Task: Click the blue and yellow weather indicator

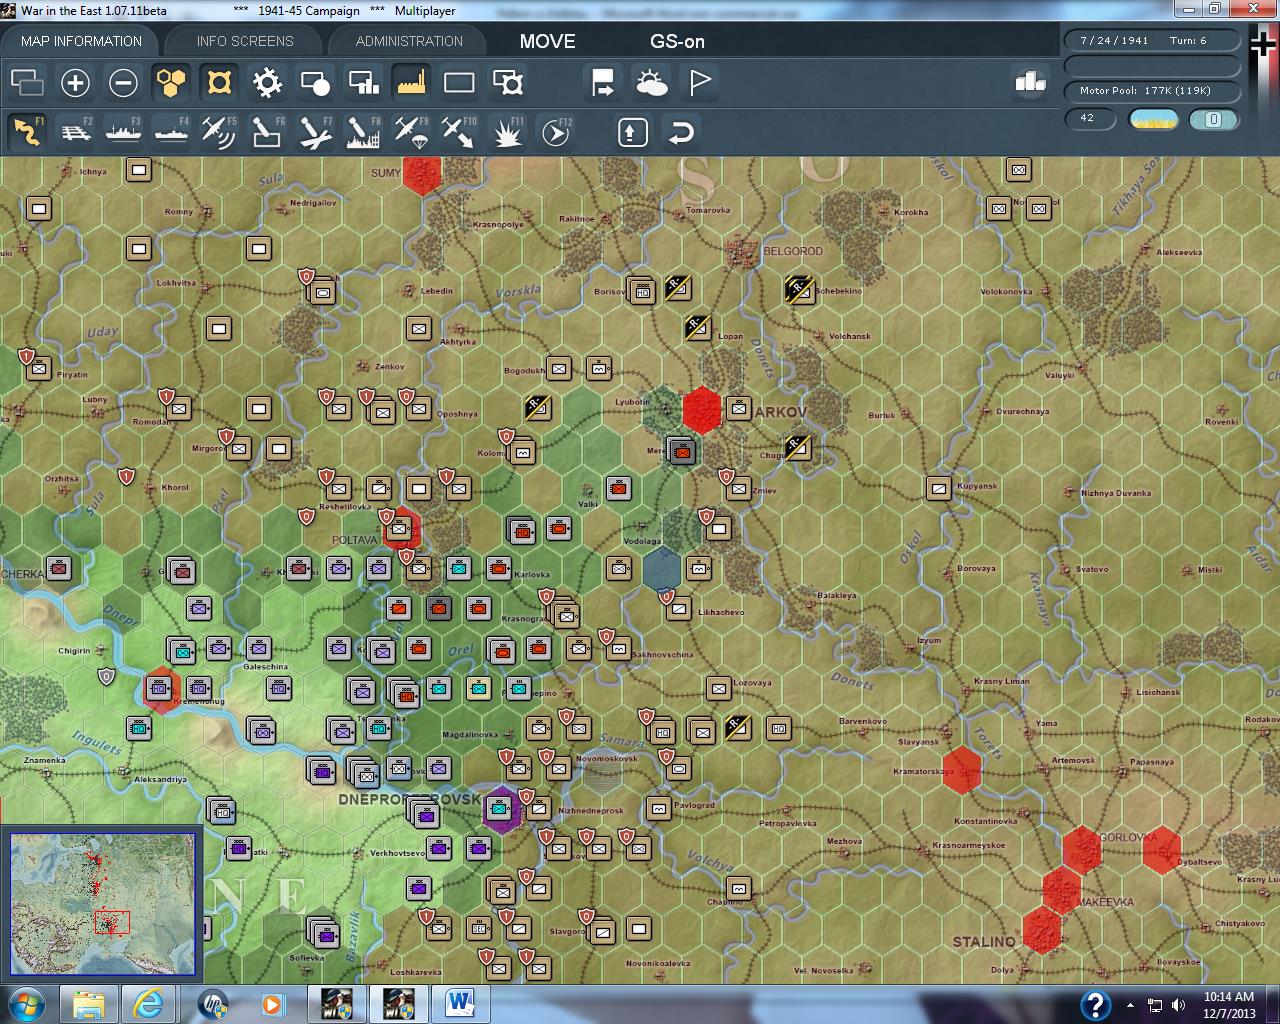Action: coord(1153,119)
